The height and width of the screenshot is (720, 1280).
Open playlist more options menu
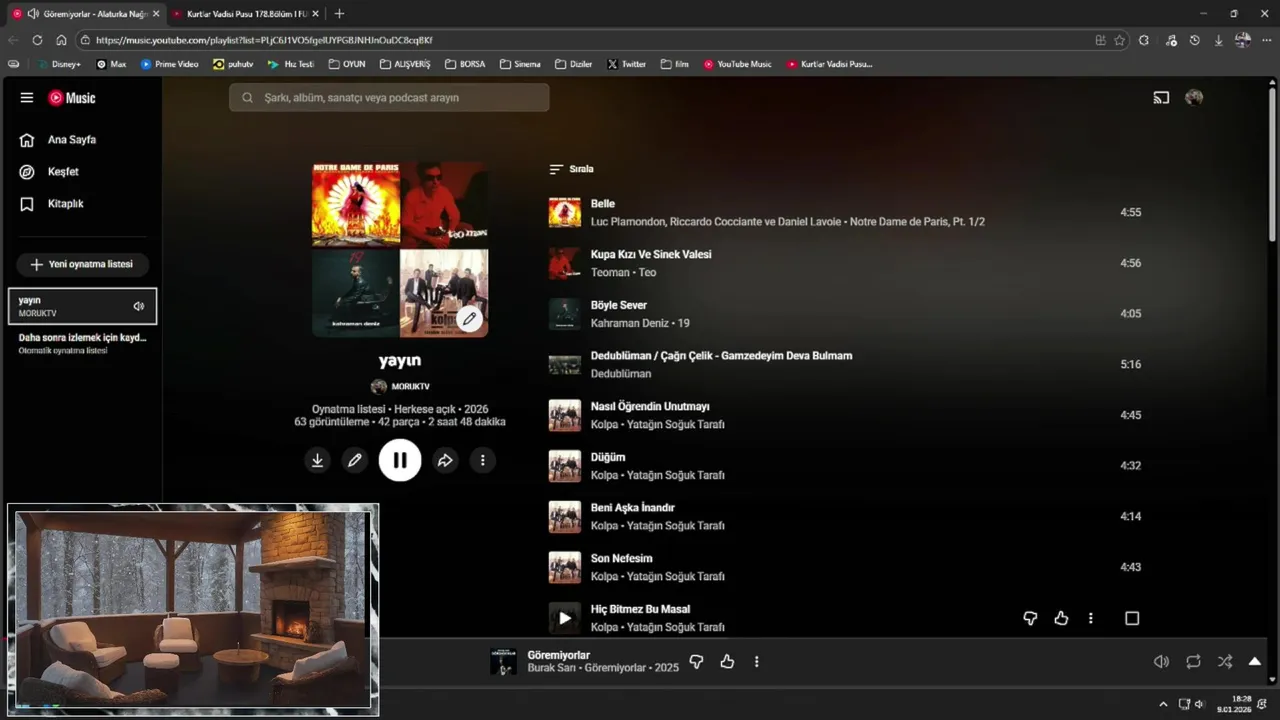point(483,460)
